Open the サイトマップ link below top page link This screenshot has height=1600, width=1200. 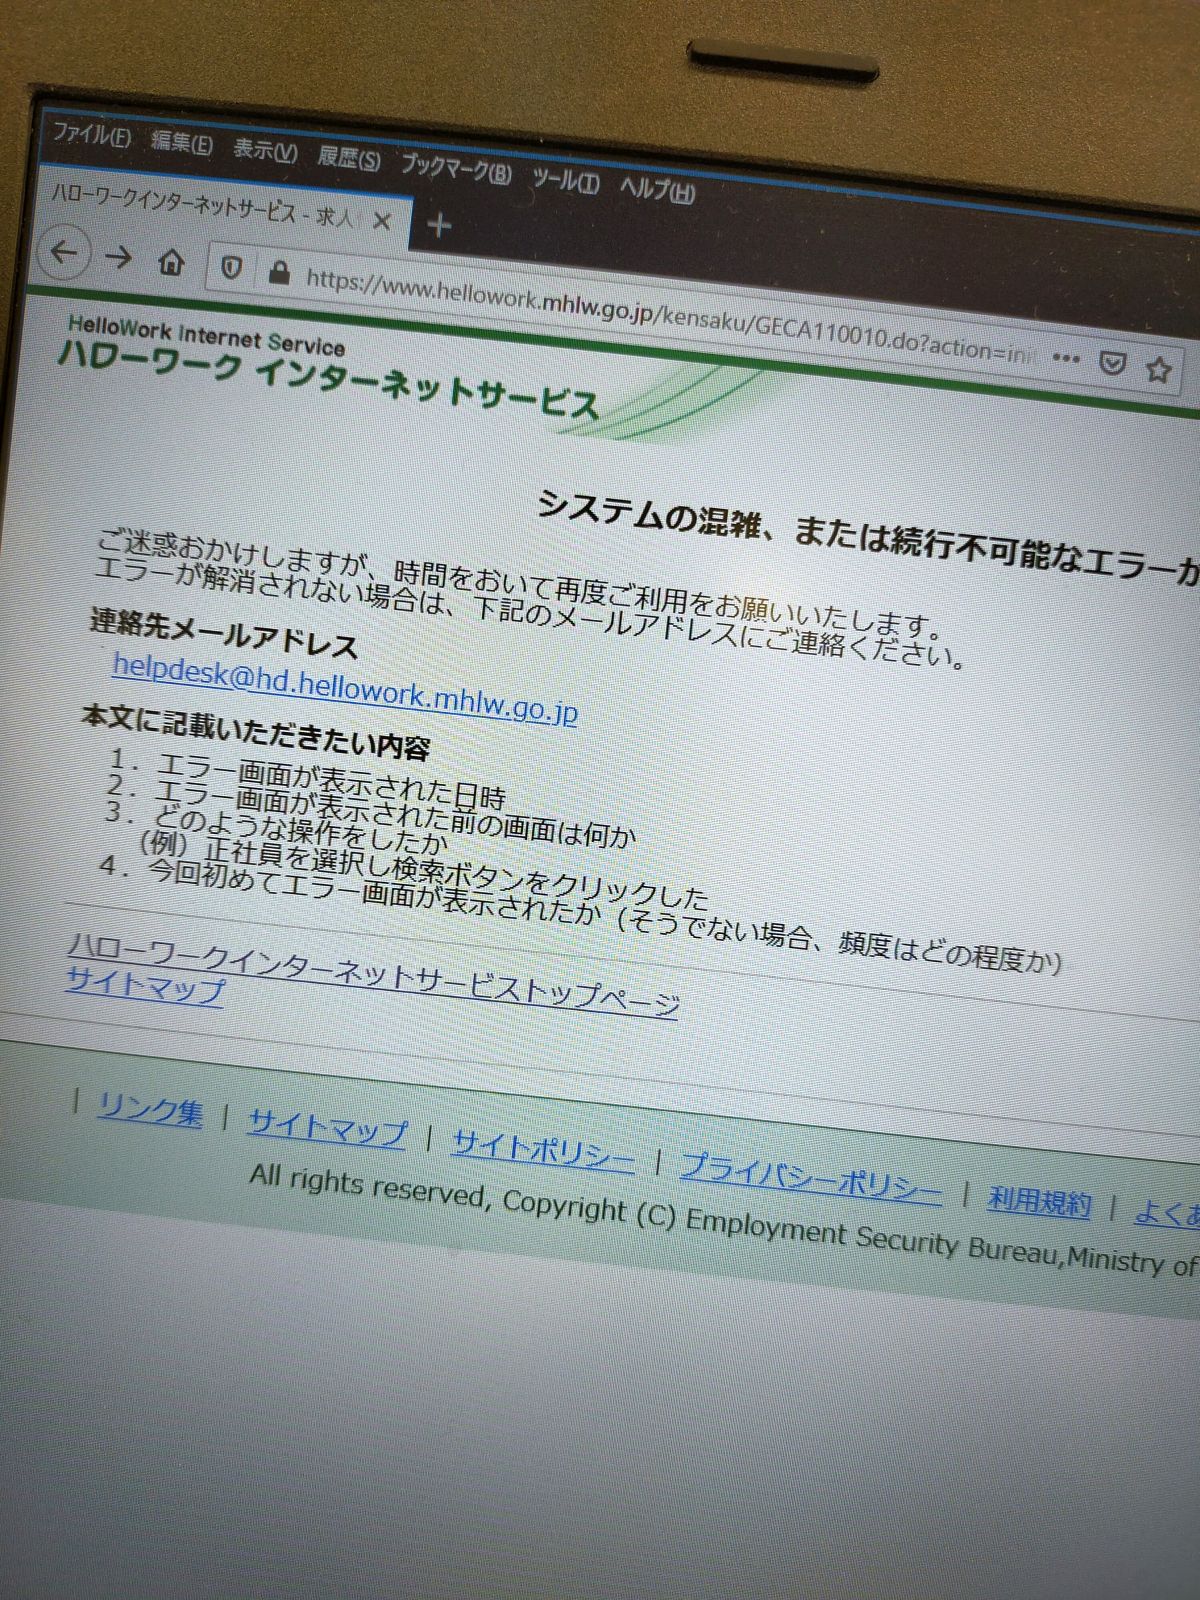pos(146,986)
